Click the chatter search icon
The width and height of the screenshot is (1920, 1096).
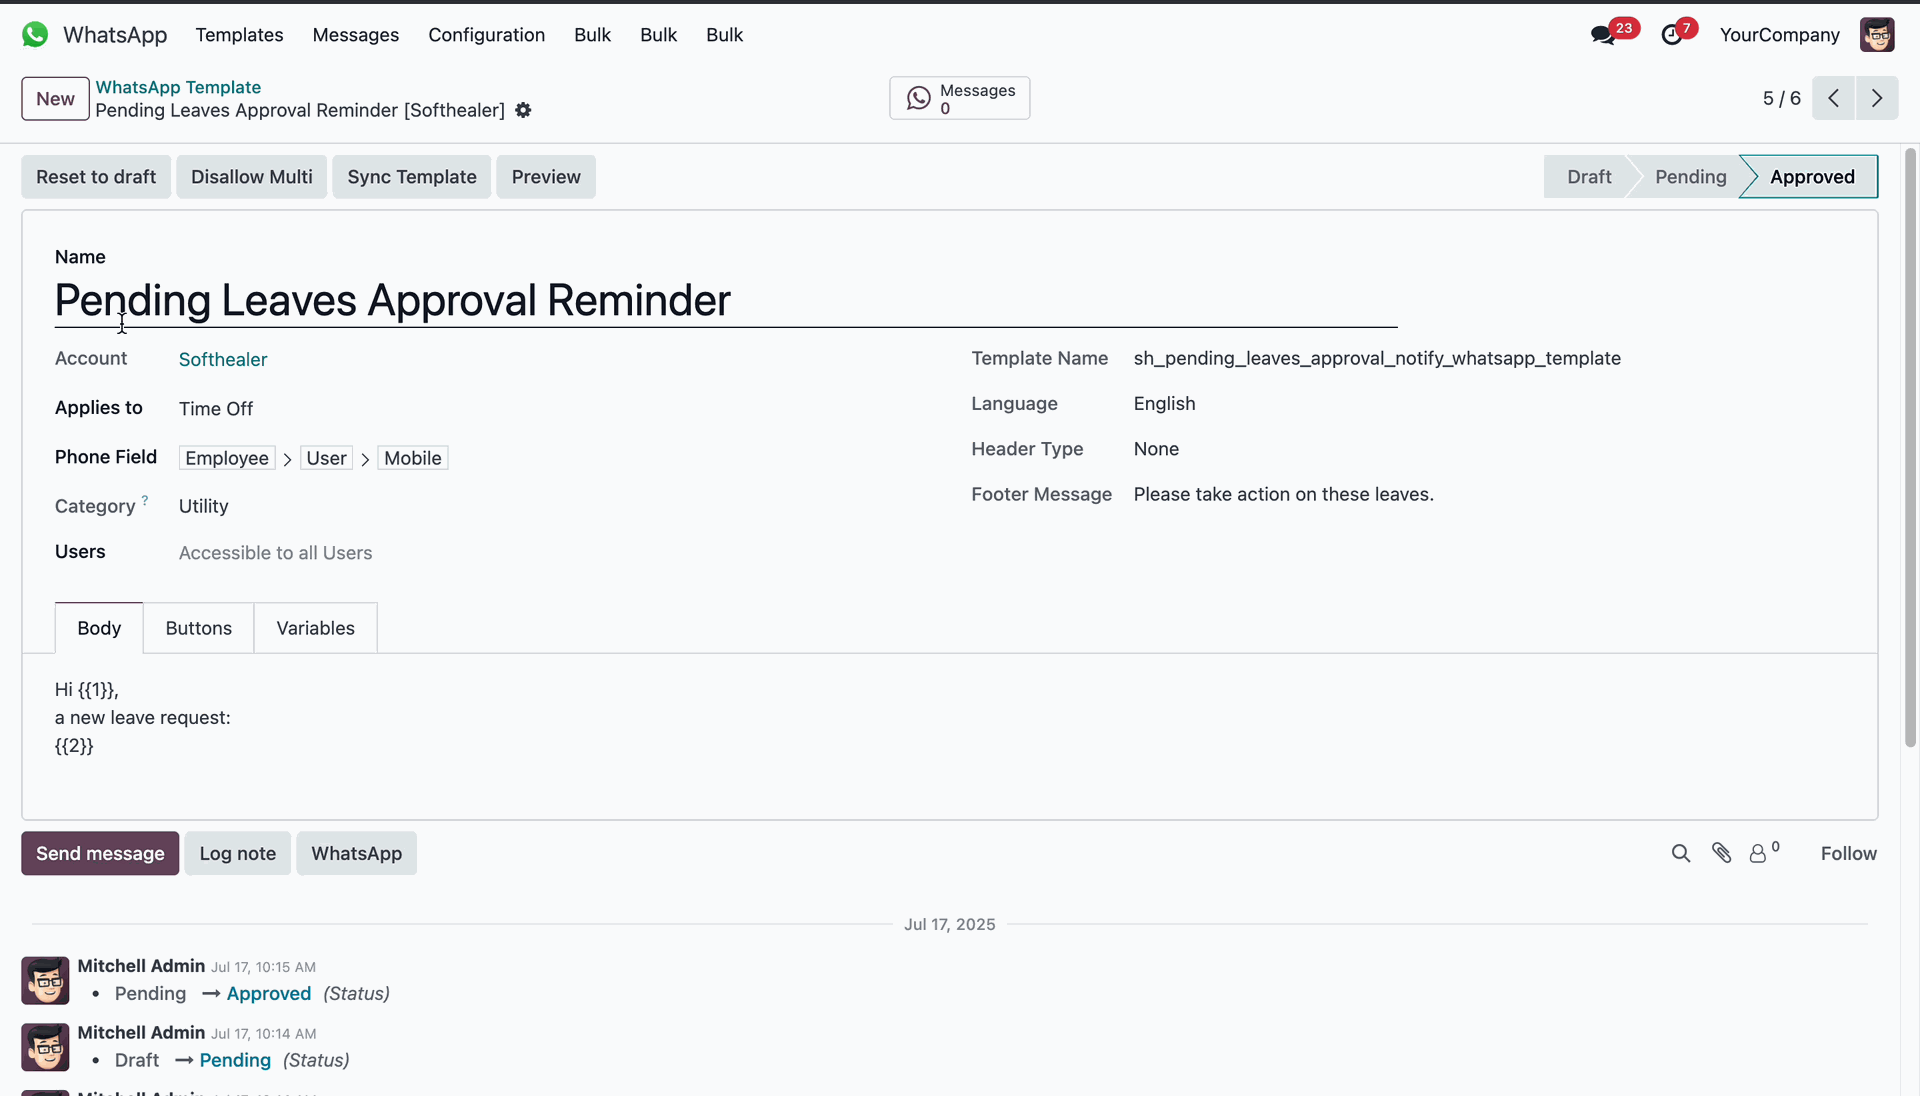(1681, 853)
